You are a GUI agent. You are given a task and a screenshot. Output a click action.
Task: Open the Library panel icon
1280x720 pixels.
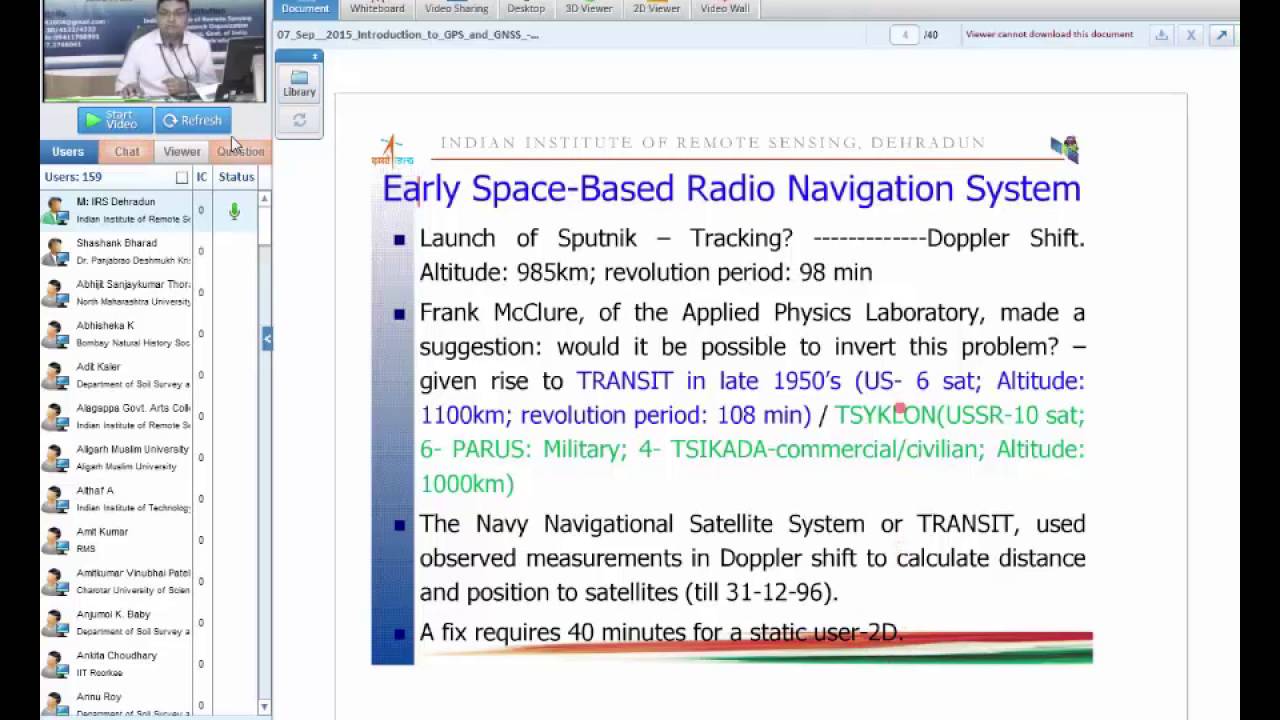click(299, 83)
